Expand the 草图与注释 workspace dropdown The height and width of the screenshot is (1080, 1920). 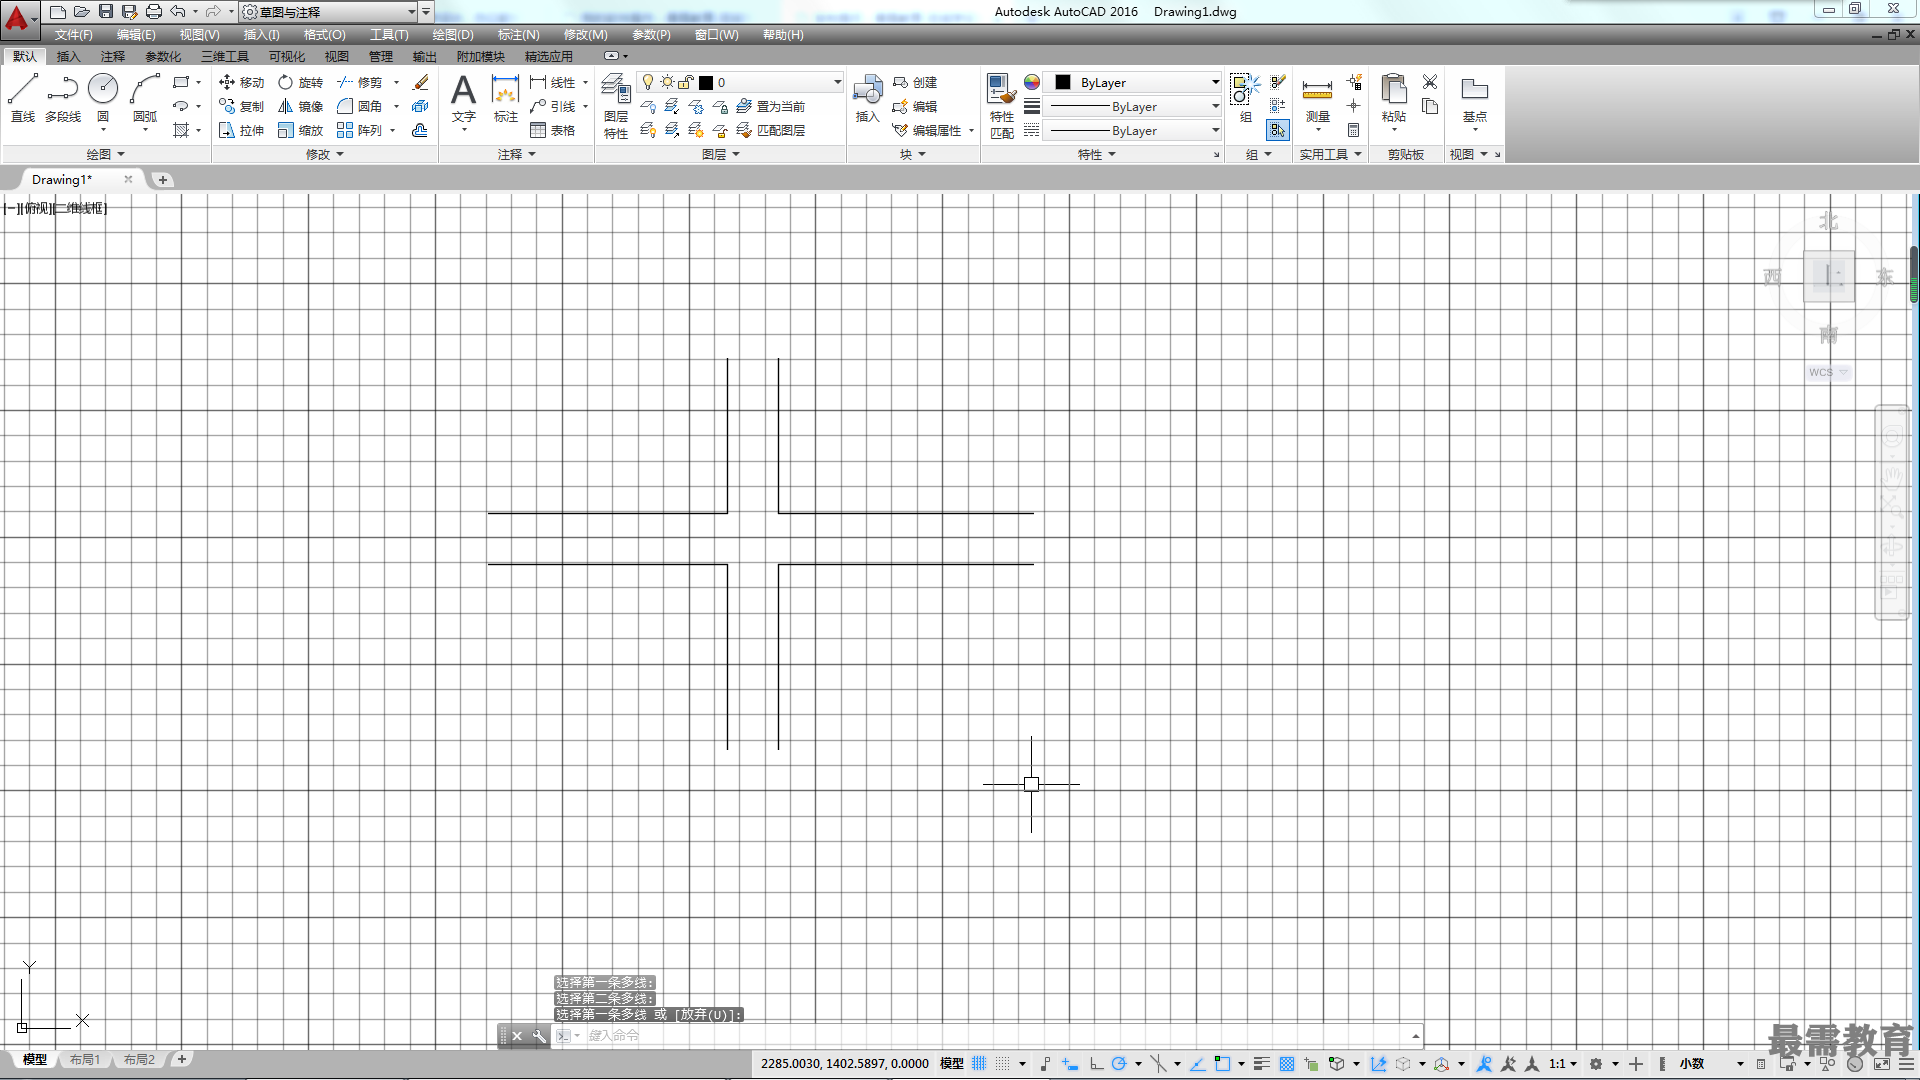(330, 12)
